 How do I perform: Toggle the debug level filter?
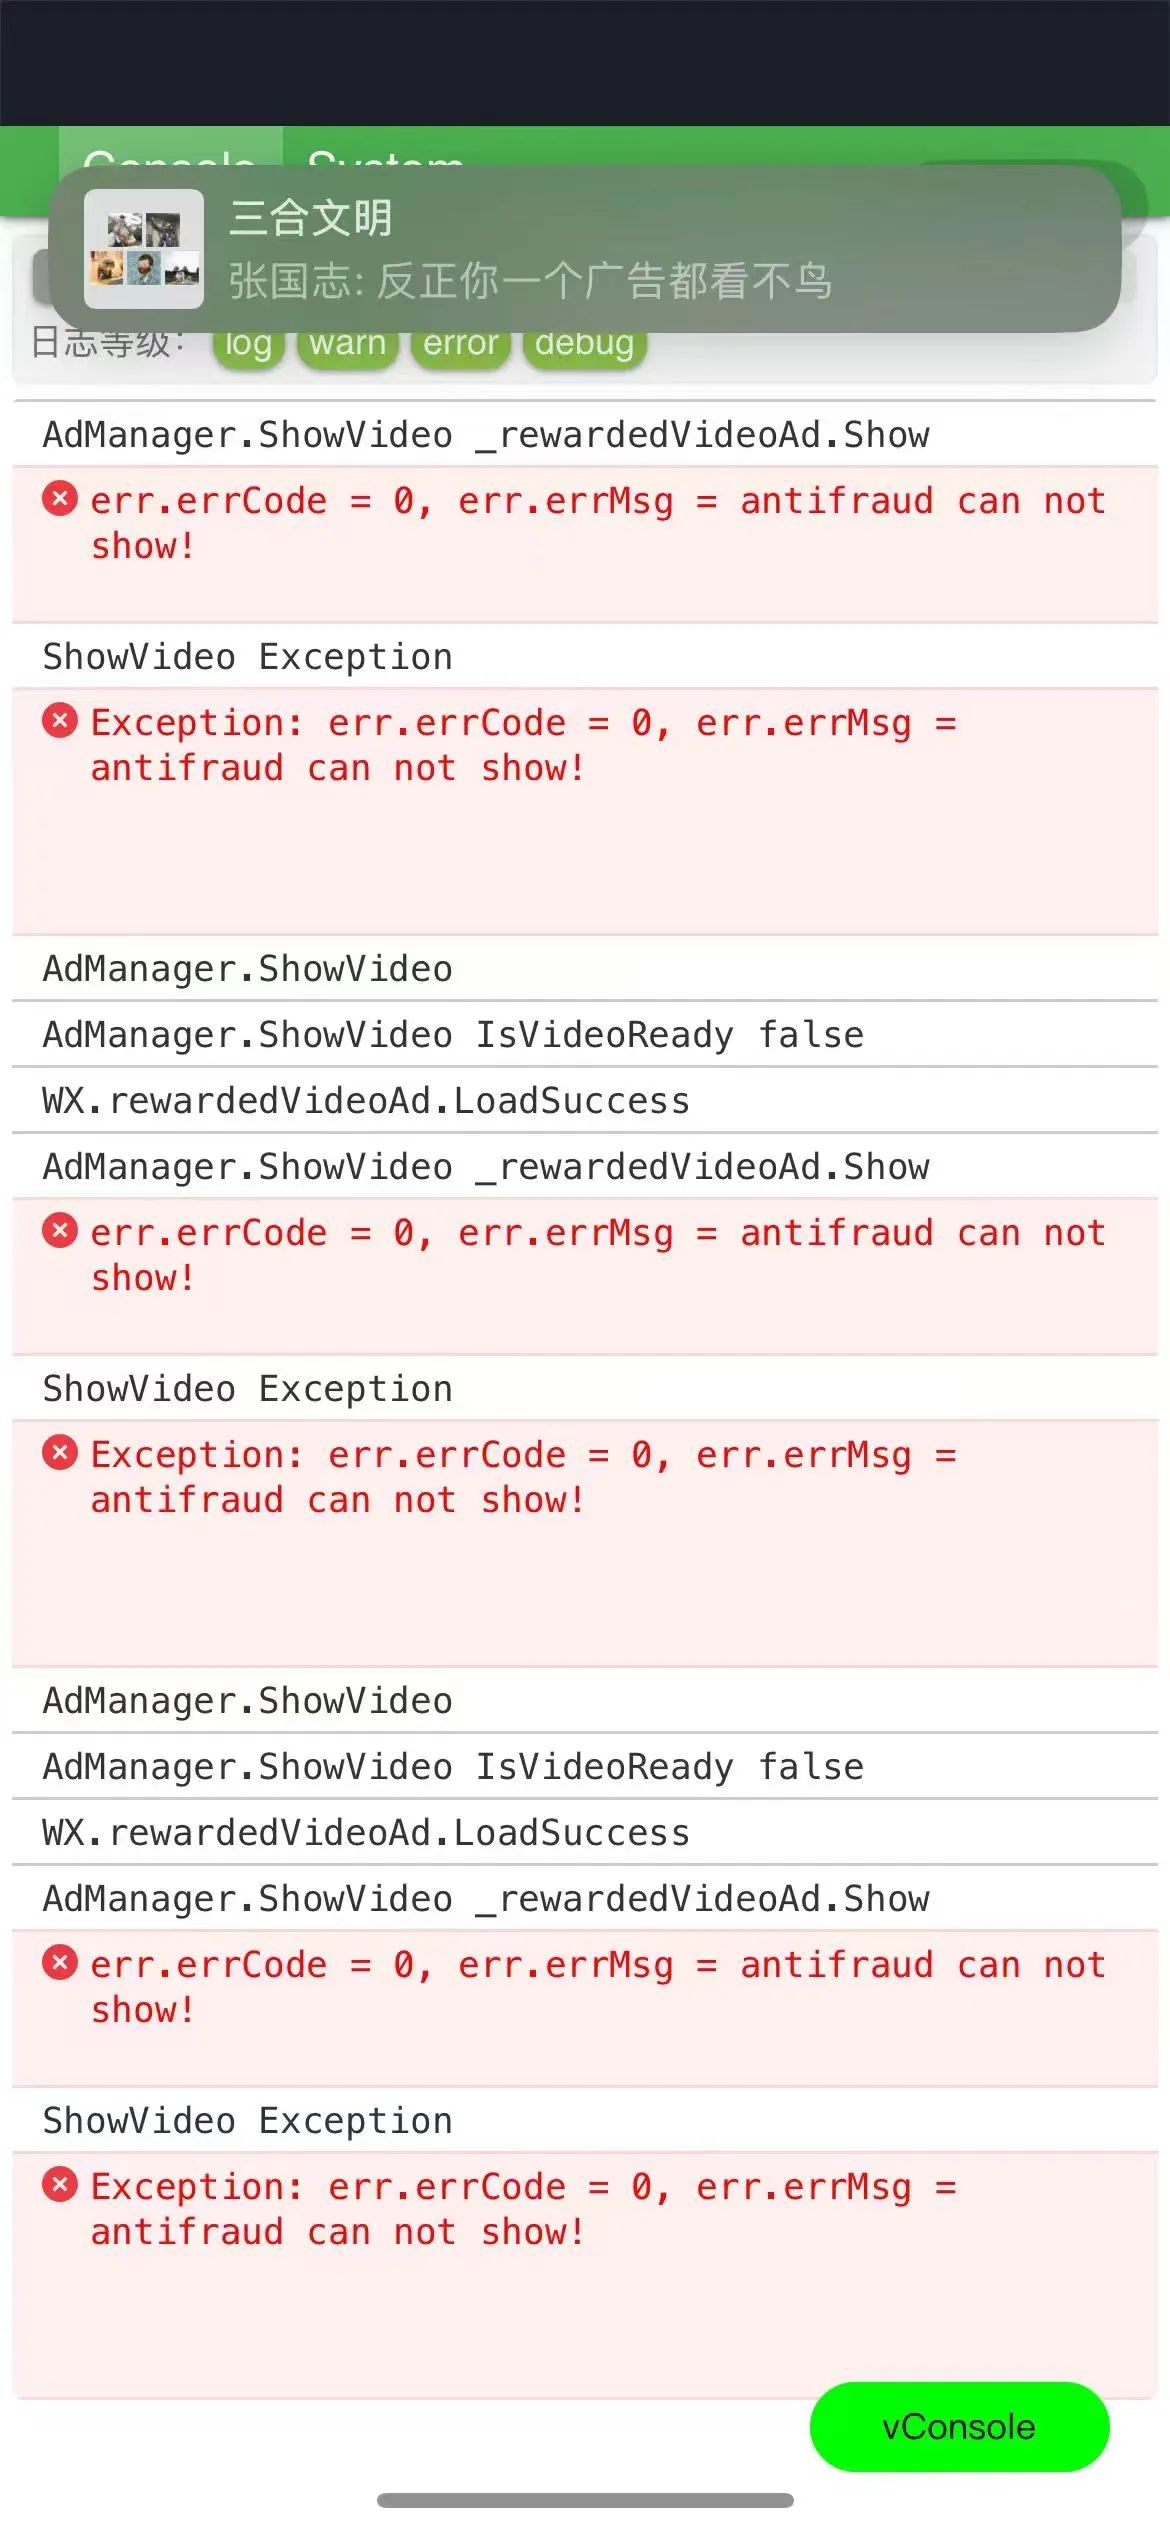coord(584,345)
